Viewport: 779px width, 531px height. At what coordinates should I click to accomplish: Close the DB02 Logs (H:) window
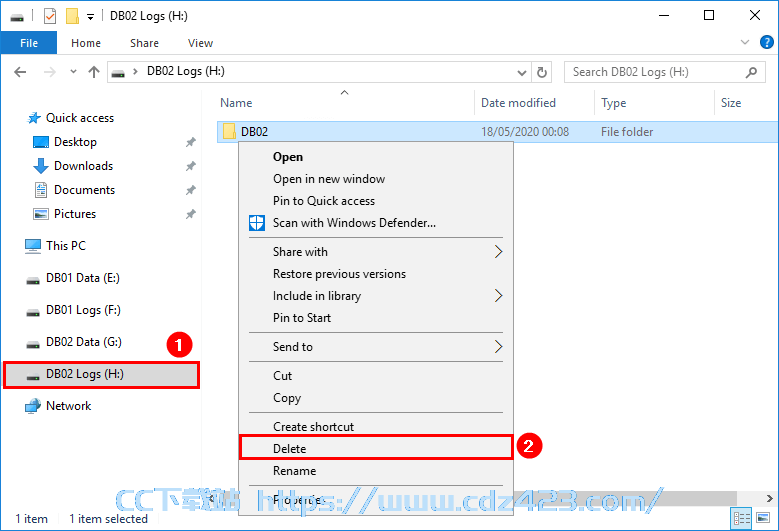click(x=755, y=15)
